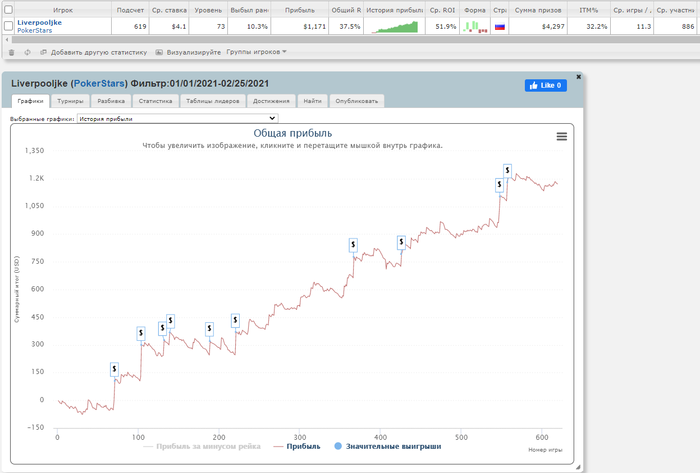Sort by the Уровень column header
This screenshot has height=473, width=700.
coord(208,10)
